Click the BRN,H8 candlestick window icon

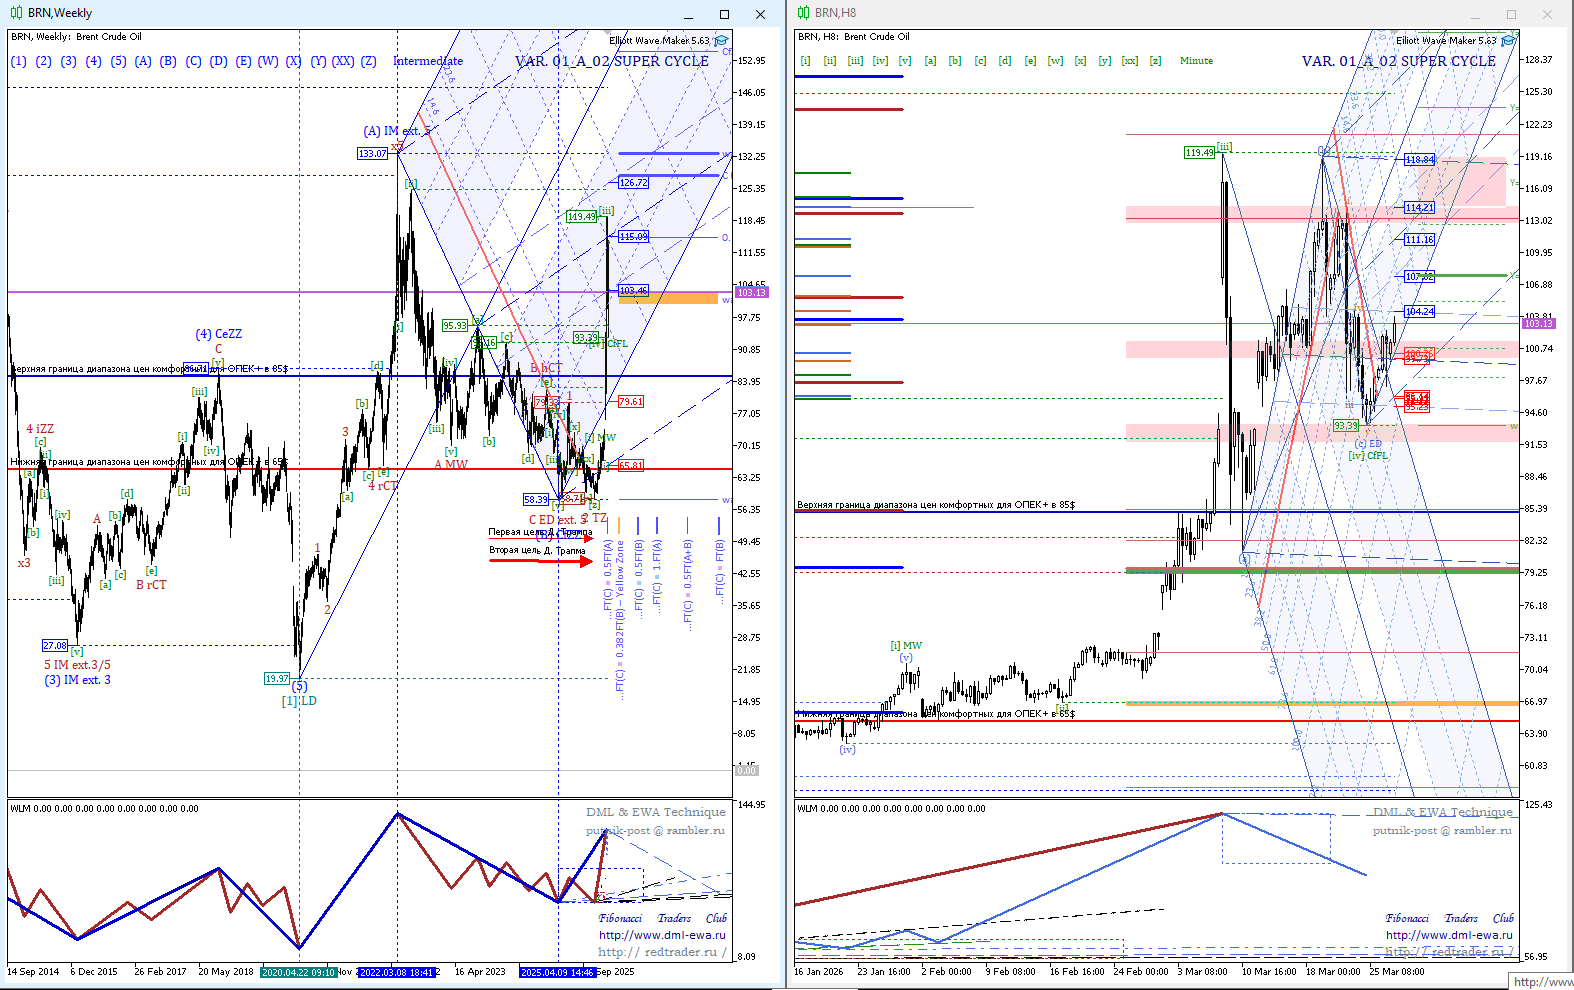coord(802,13)
